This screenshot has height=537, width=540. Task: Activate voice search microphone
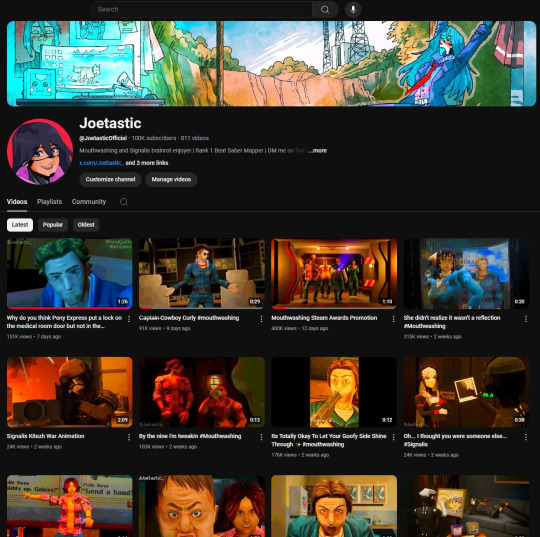353,9
